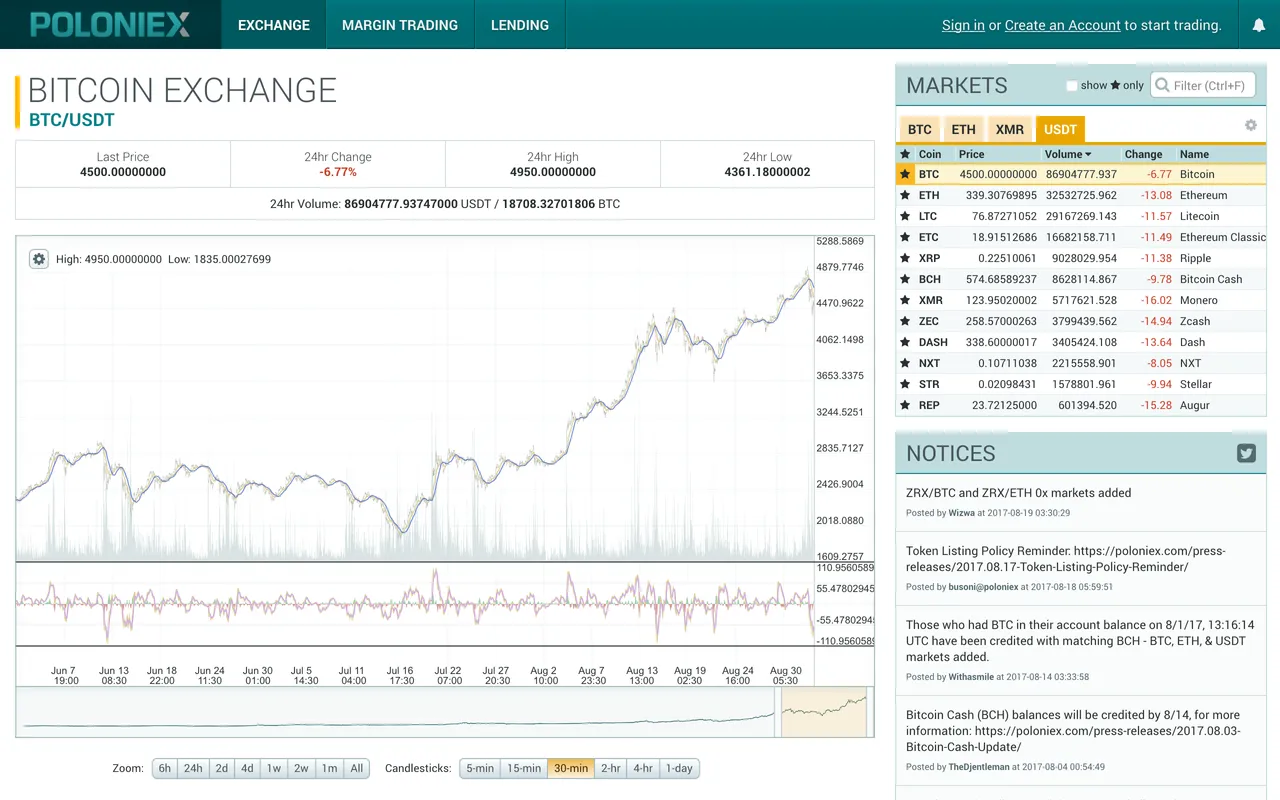Select the Ripple market row
Viewport: 1280px width, 800px height.
point(1081,258)
